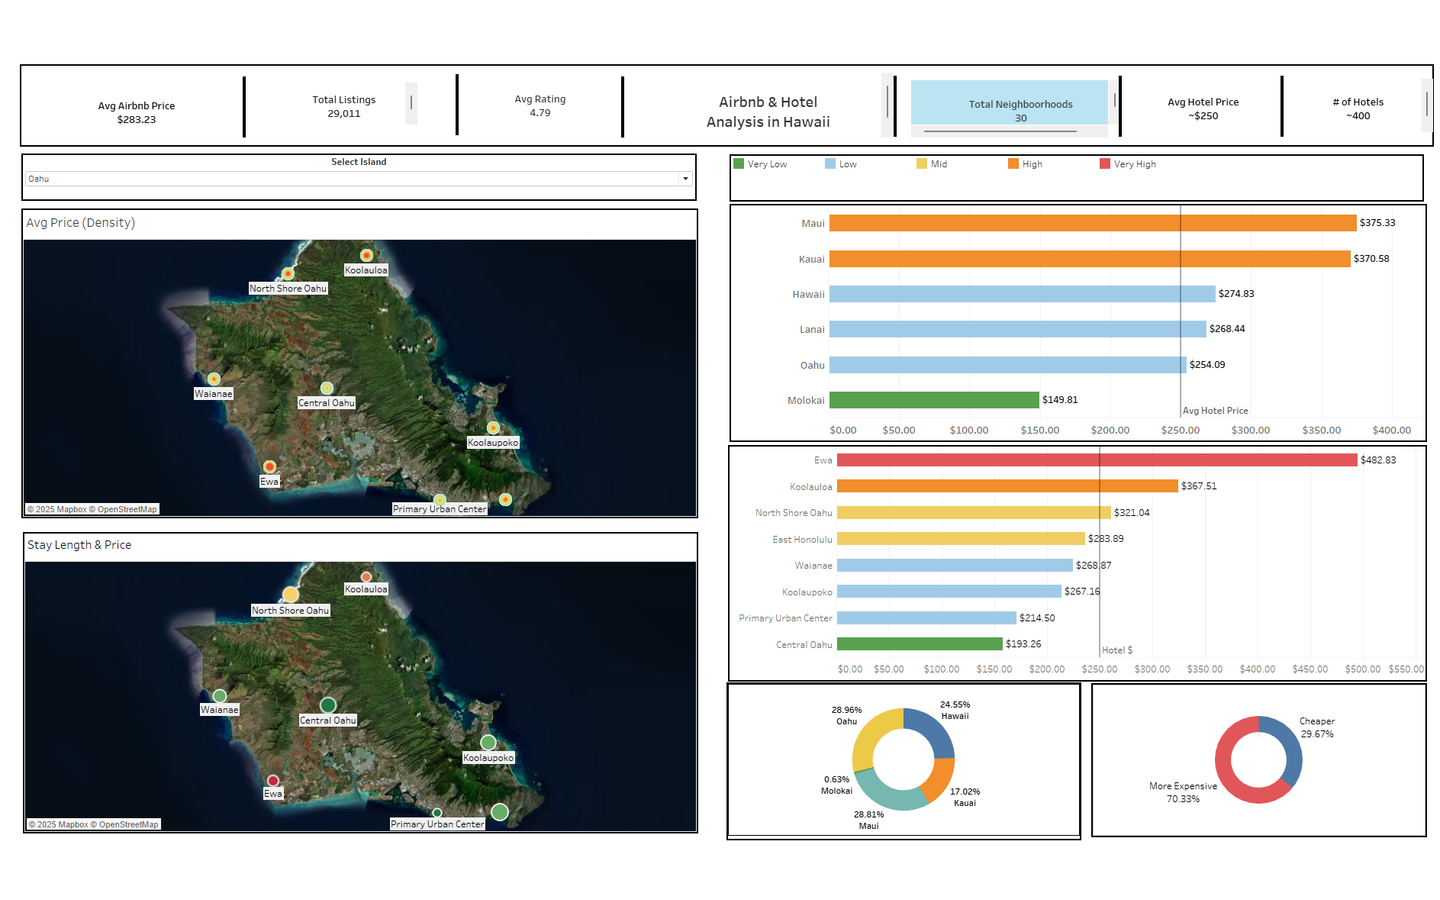Click the # of Hotels ~400 tile

tap(1358, 109)
